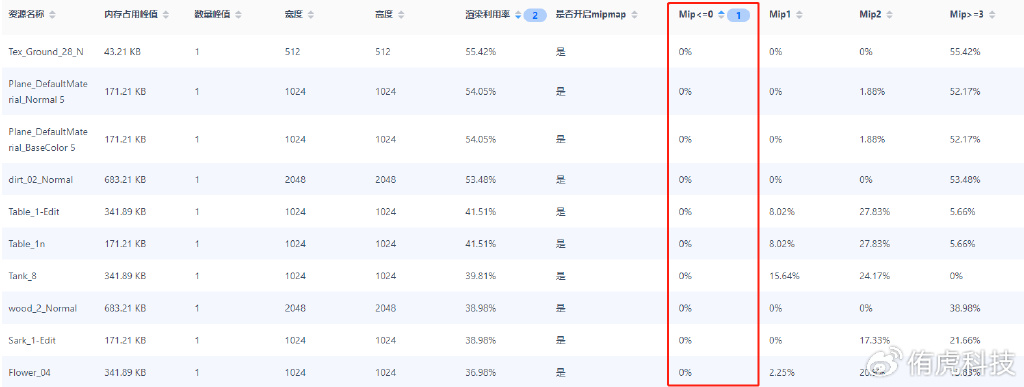Select the Flower_04 resource name
The width and height of the screenshot is (1024, 387).
pyautogui.click(x=29, y=373)
